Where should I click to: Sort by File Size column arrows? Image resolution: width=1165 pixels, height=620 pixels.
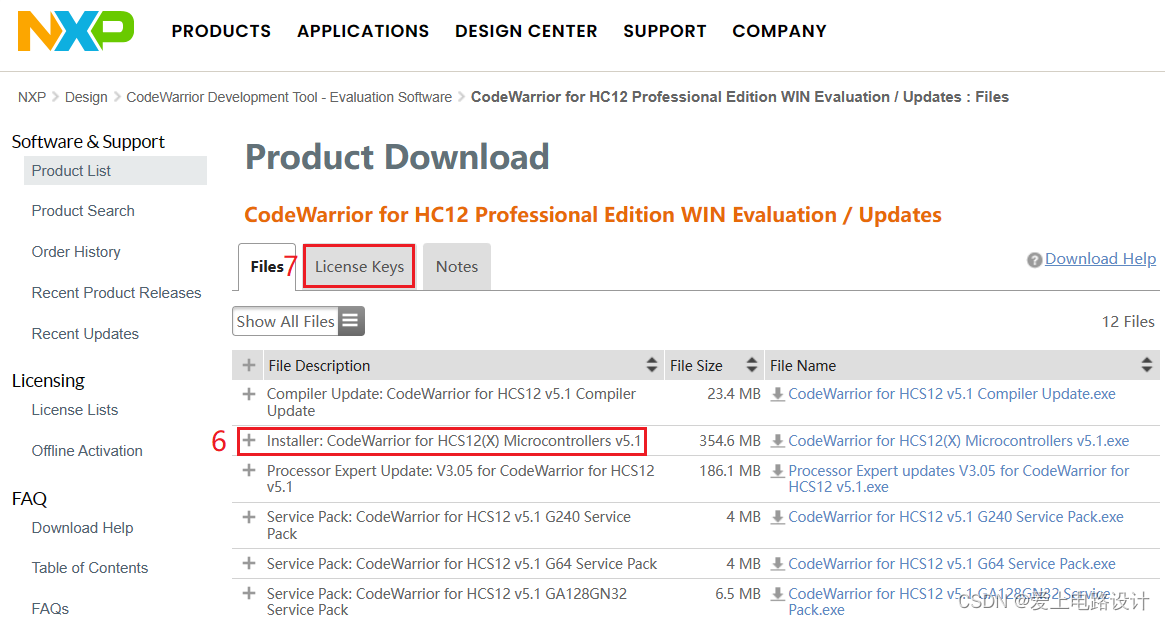752,365
